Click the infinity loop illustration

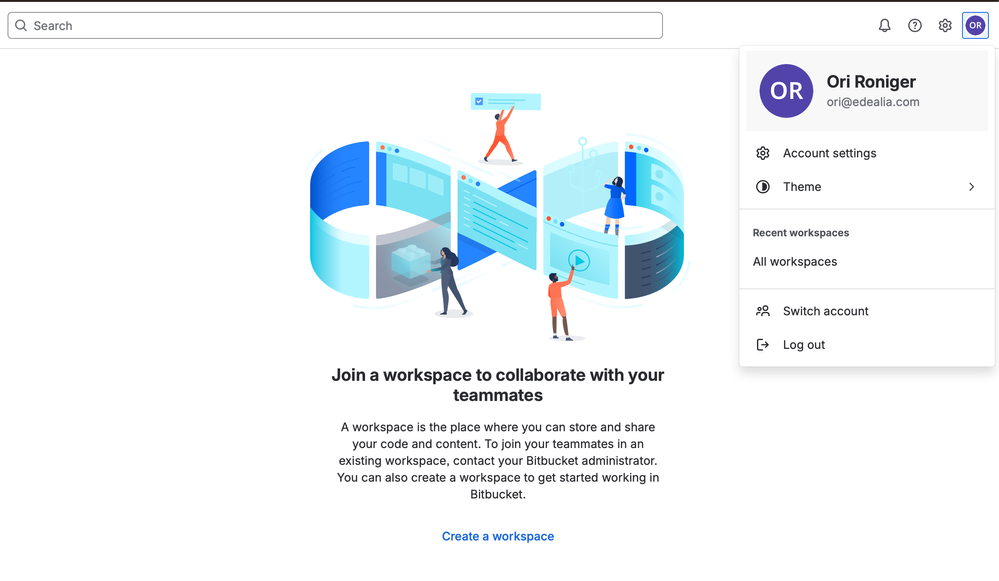click(x=497, y=217)
